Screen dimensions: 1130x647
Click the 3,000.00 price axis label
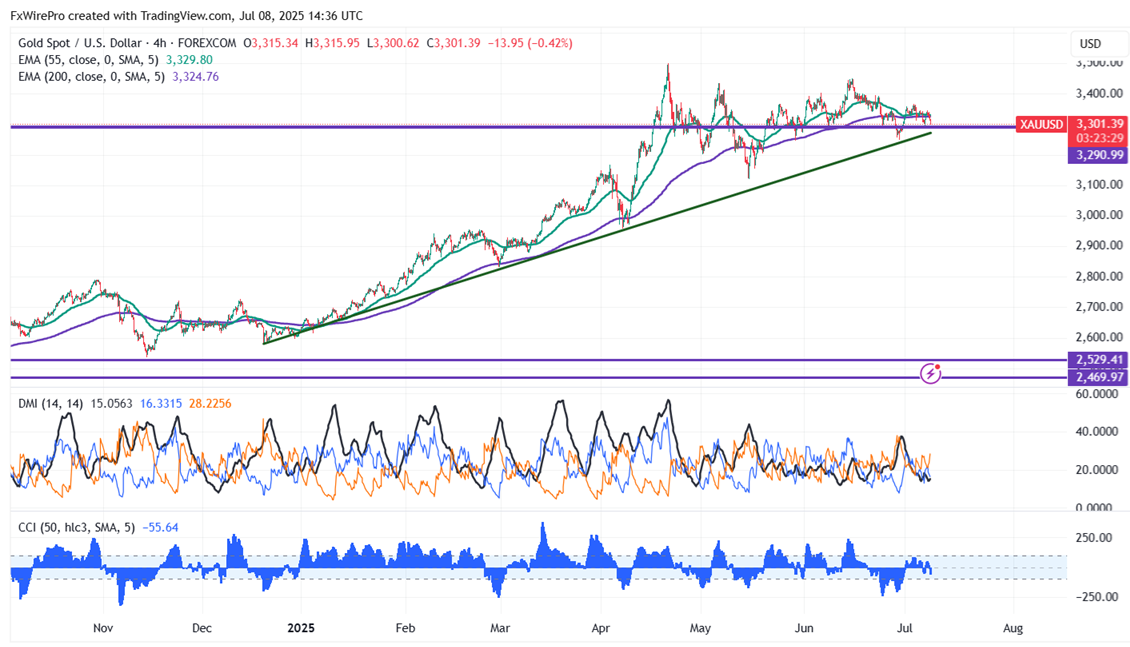[1099, 215]
